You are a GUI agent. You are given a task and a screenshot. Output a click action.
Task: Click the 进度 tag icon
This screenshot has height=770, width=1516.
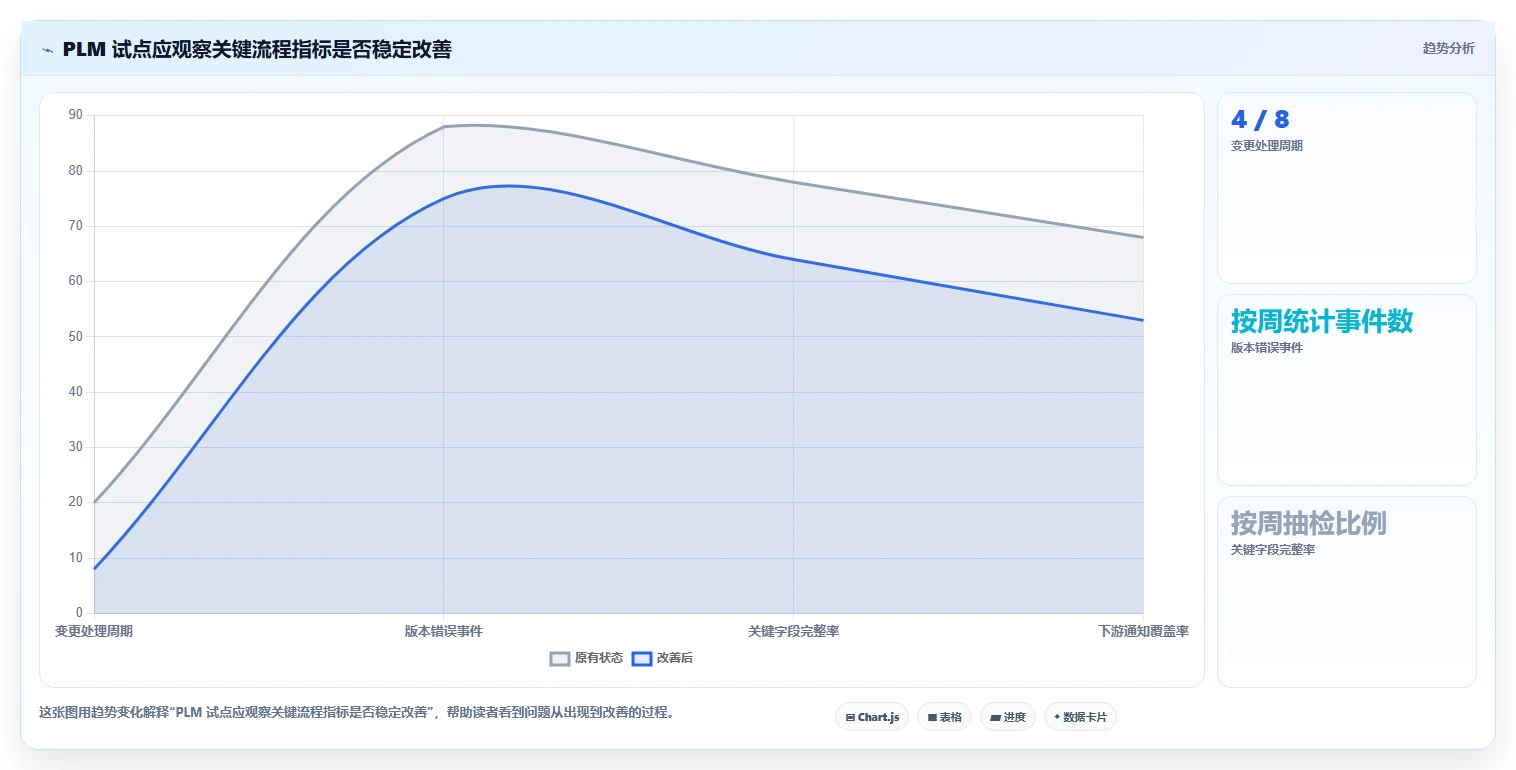(996, 717)
